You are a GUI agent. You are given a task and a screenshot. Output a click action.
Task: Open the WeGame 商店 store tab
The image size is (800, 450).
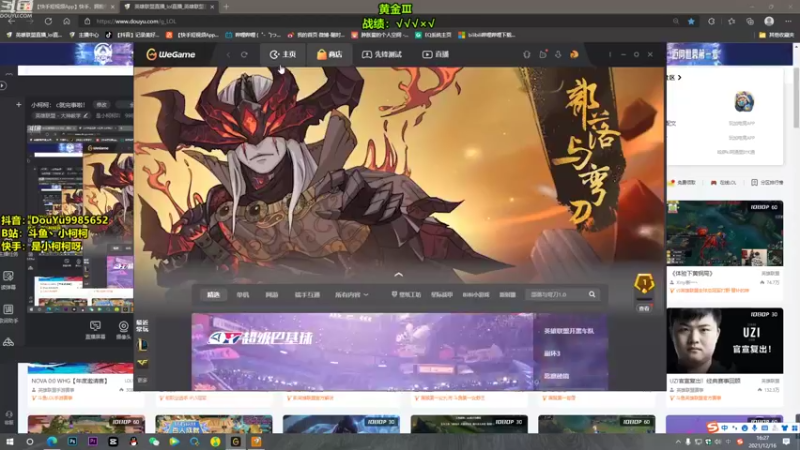pos(330,54)
